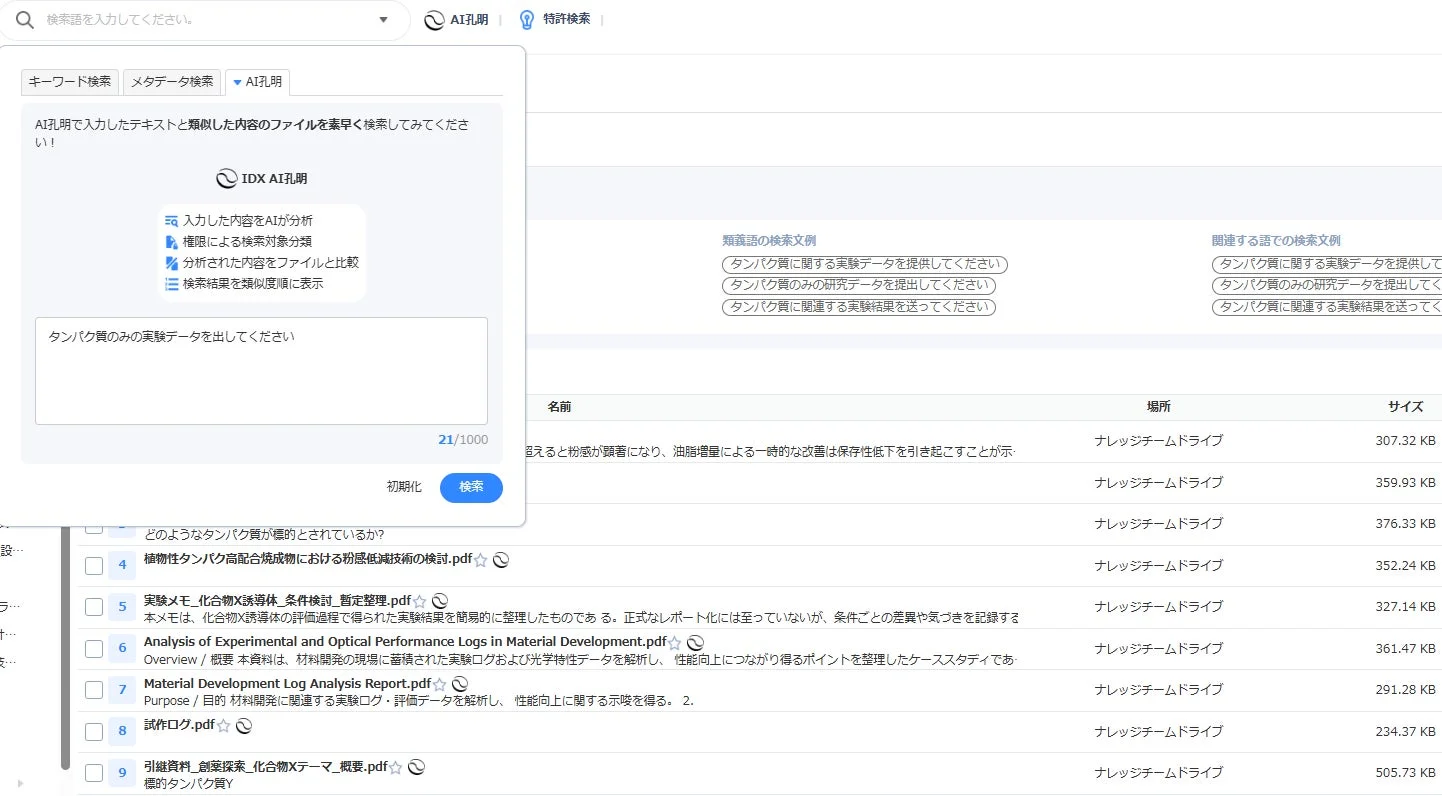1442x796 pixels.
Task: Click the magnifier icon in the search bar
Action: (x=24, y=19)
